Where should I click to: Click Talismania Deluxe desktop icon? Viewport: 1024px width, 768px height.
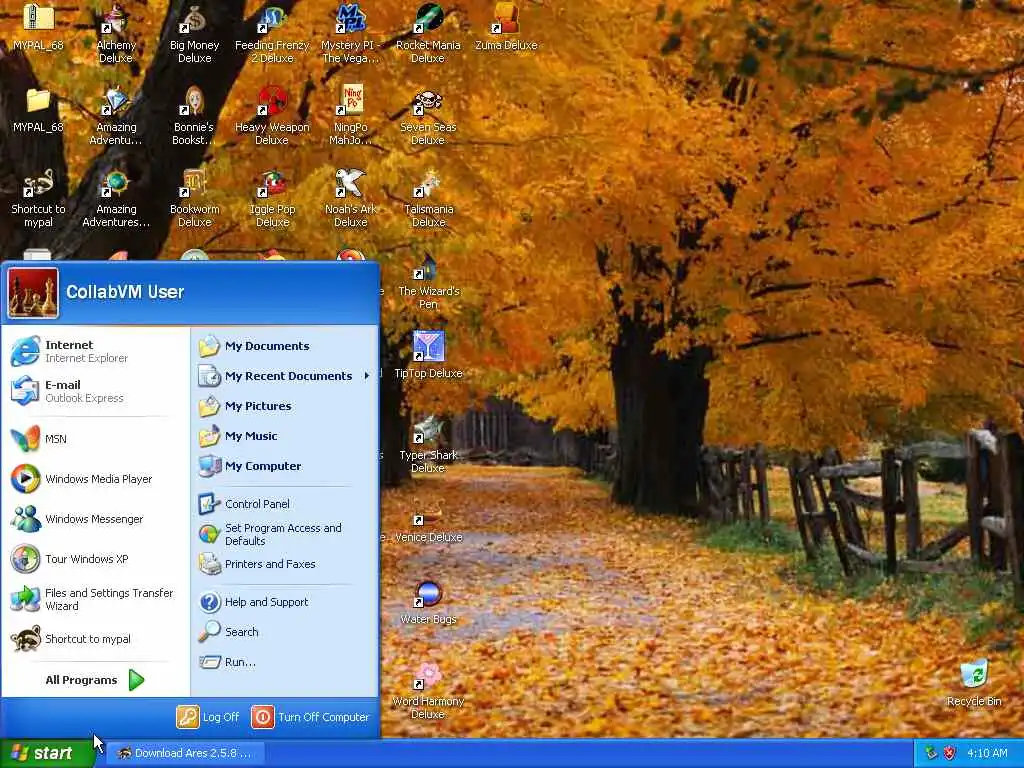pos(428,197)
